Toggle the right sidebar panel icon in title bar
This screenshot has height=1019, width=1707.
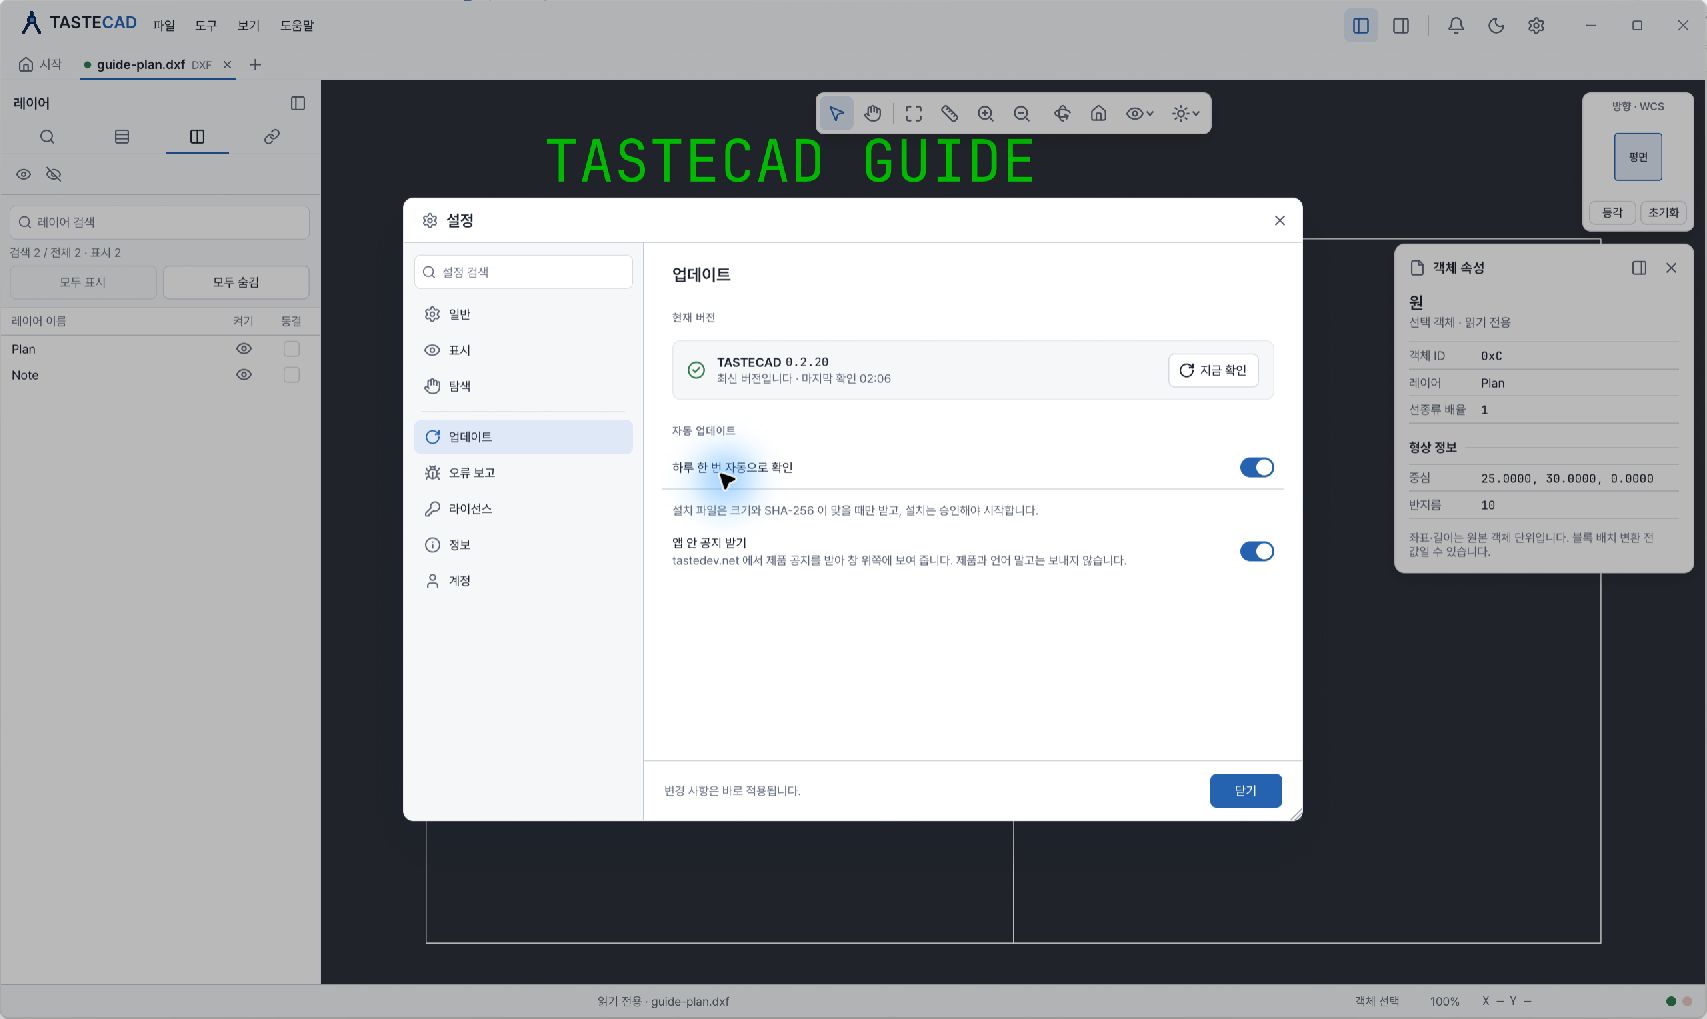pyautogui.click(x=1401, y=26)
